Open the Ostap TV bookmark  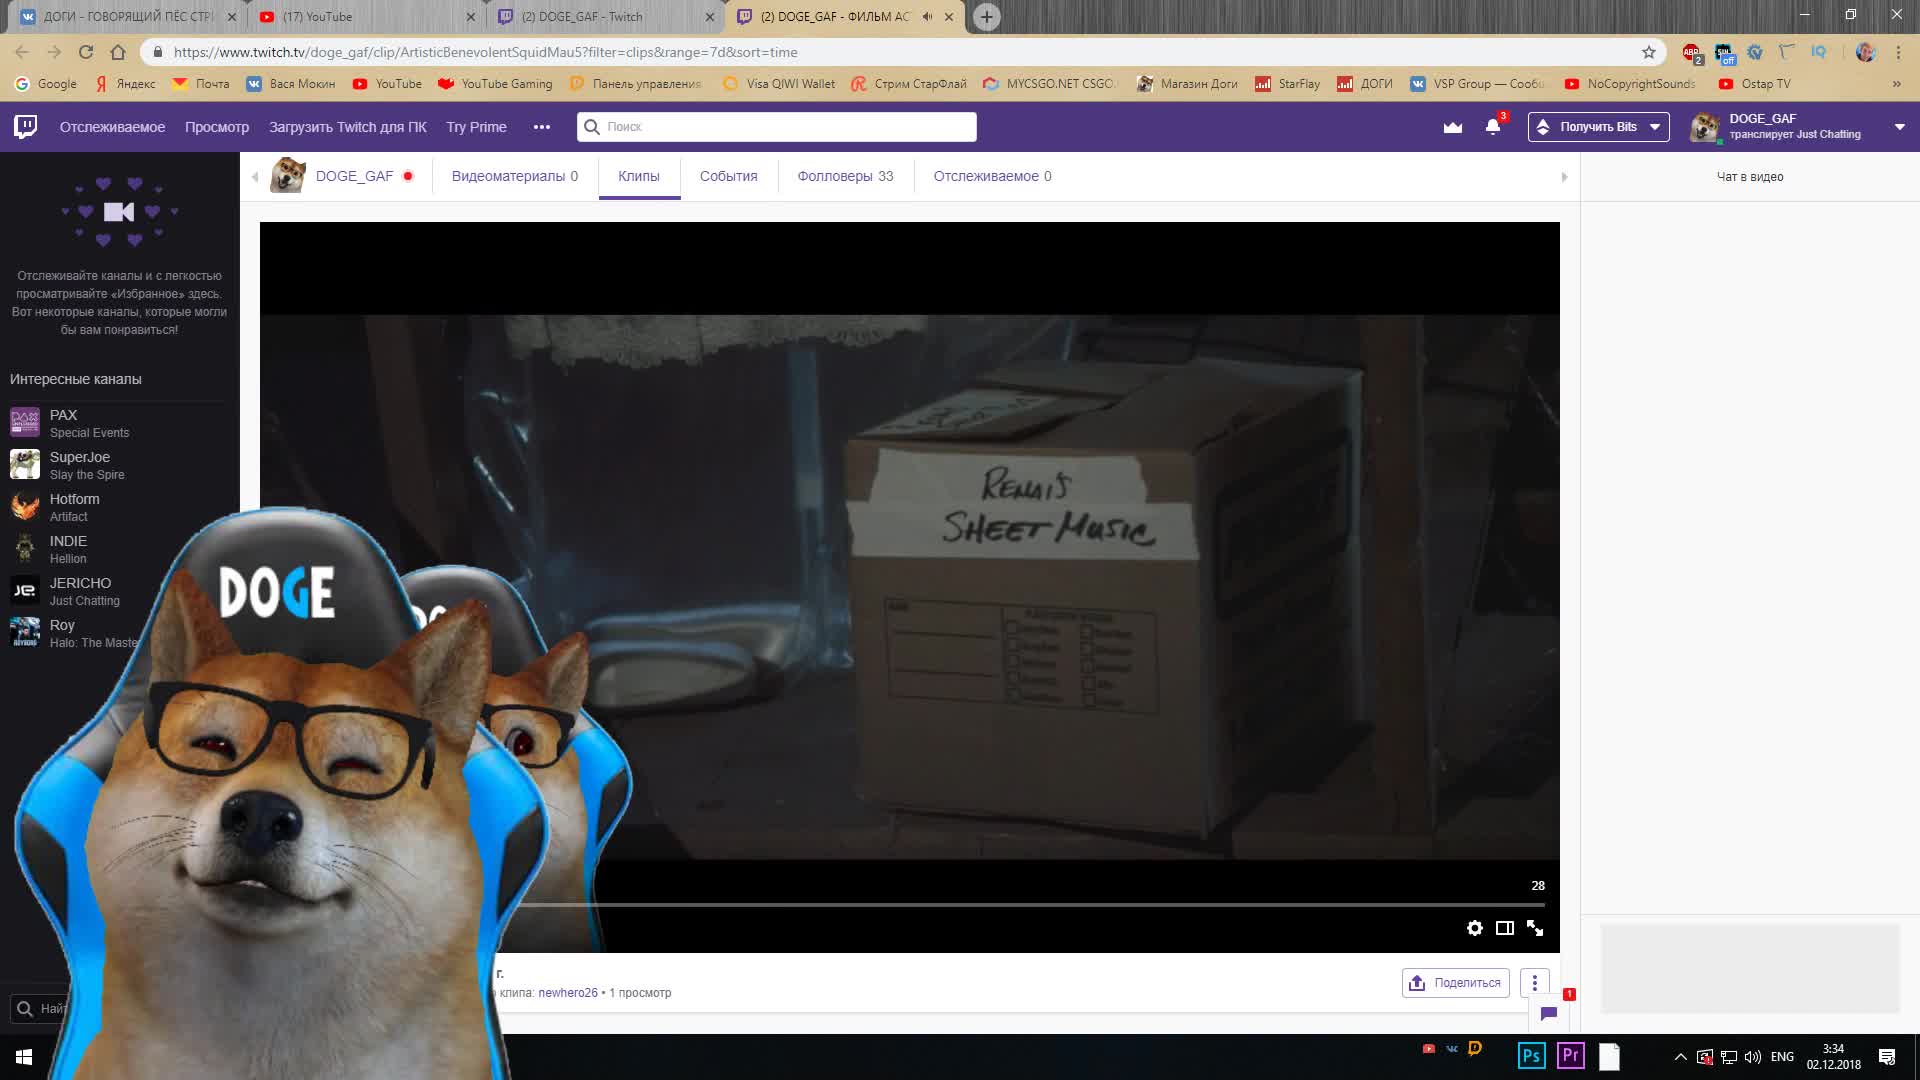tap(1754, 84)
